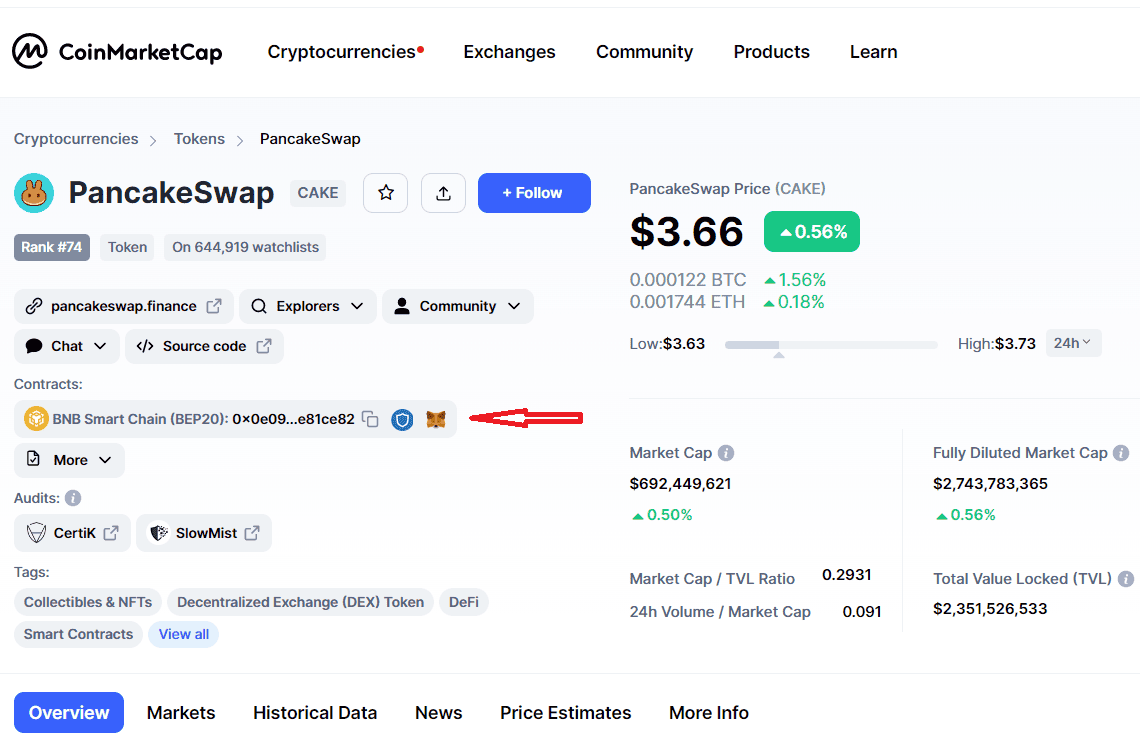Add token to MetaMask fox icon
1140x734 pixels.
pos(435,419)
